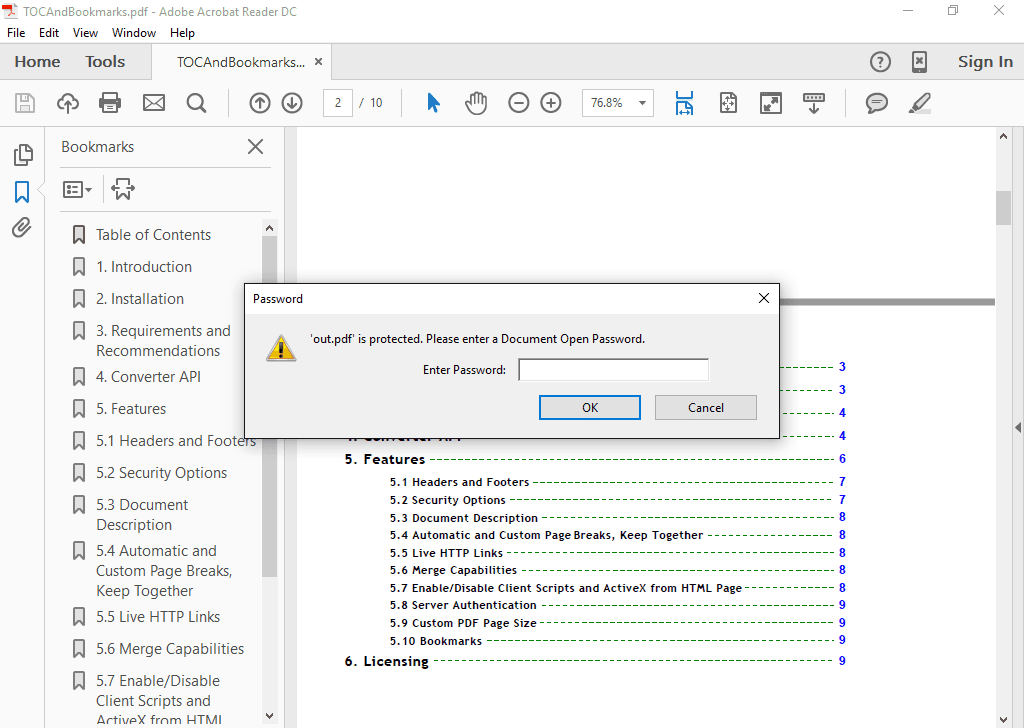
Task: Go to previous page arrow icon
Action: 260,103
